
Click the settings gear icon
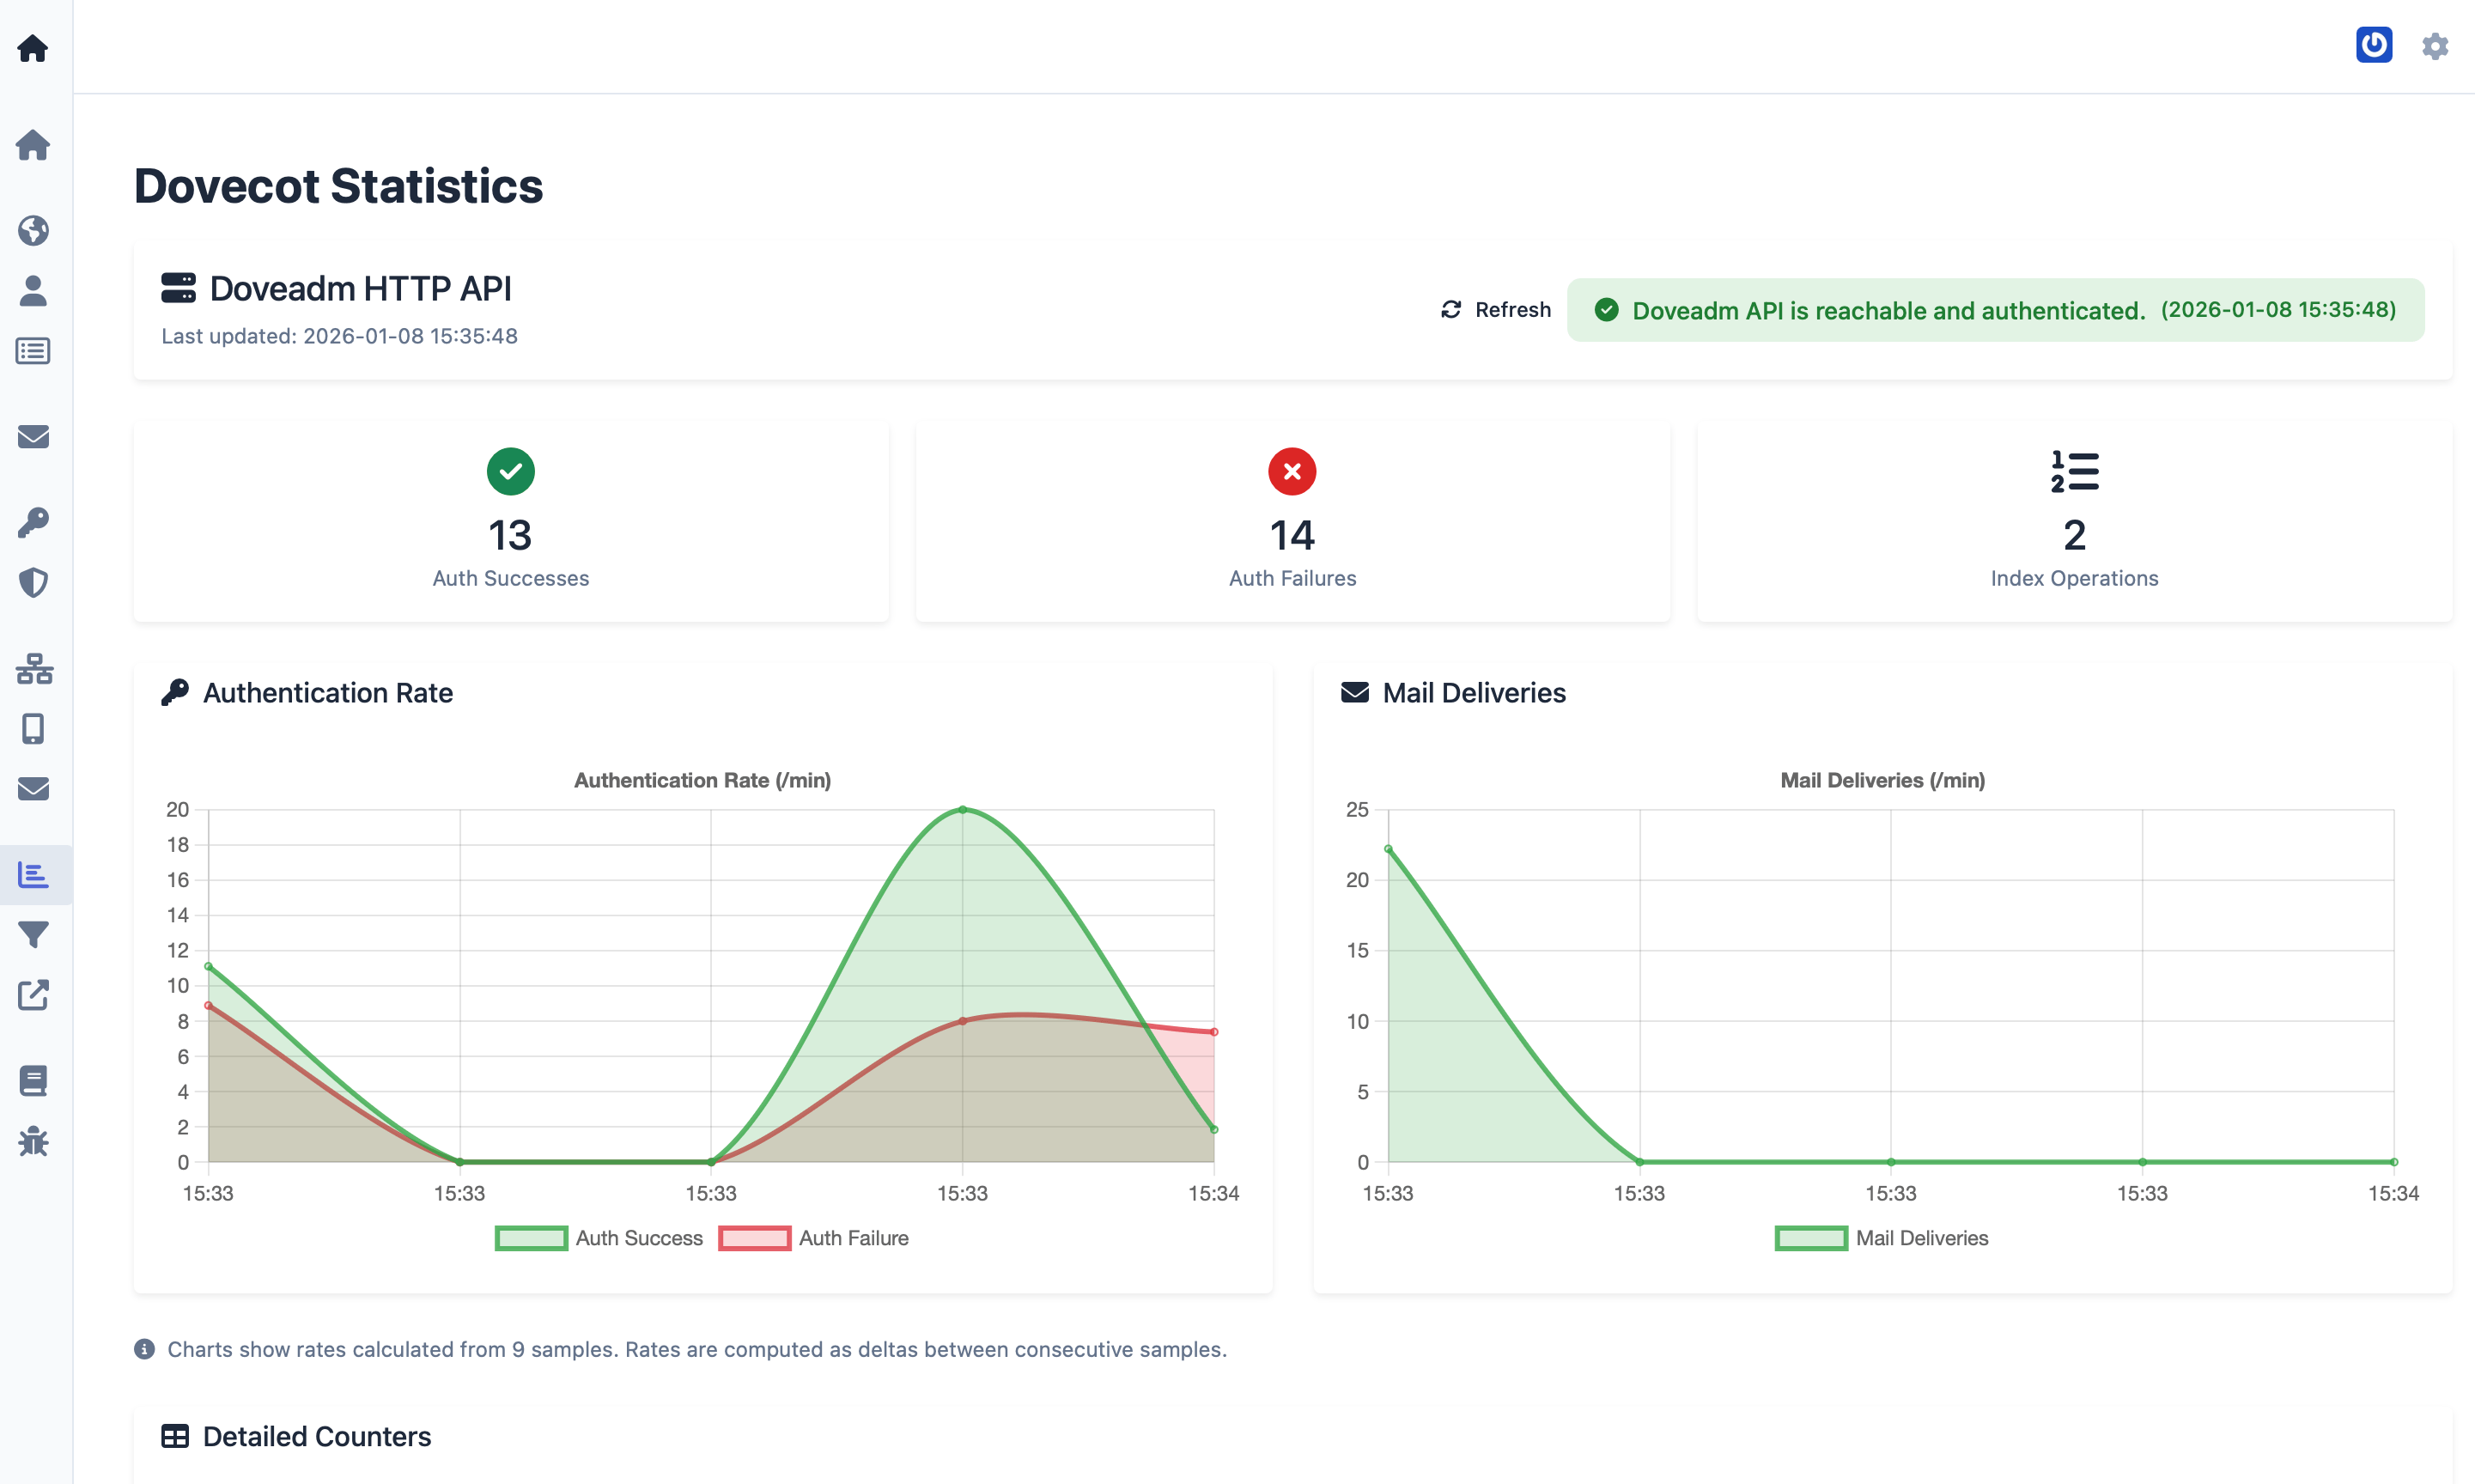pyautogui.click(x=2435, y=46)
